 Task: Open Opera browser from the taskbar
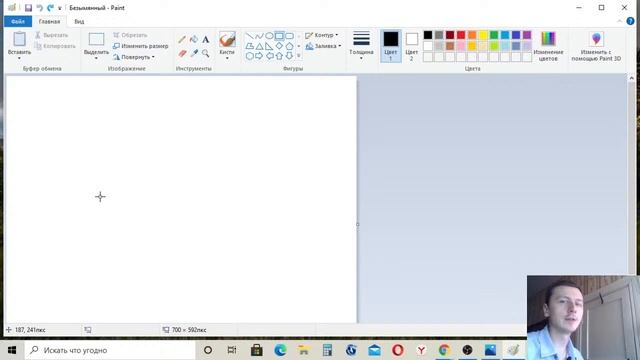(398, 350)
